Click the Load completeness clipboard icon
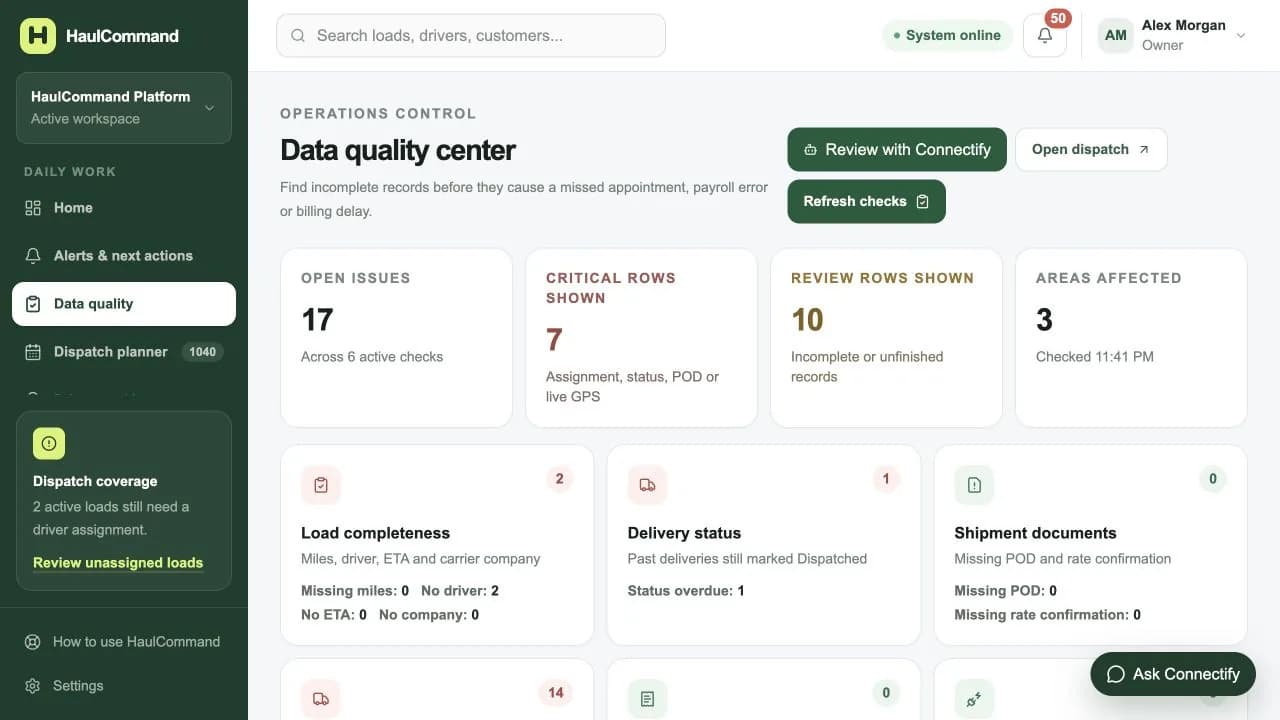 point(321,485)
